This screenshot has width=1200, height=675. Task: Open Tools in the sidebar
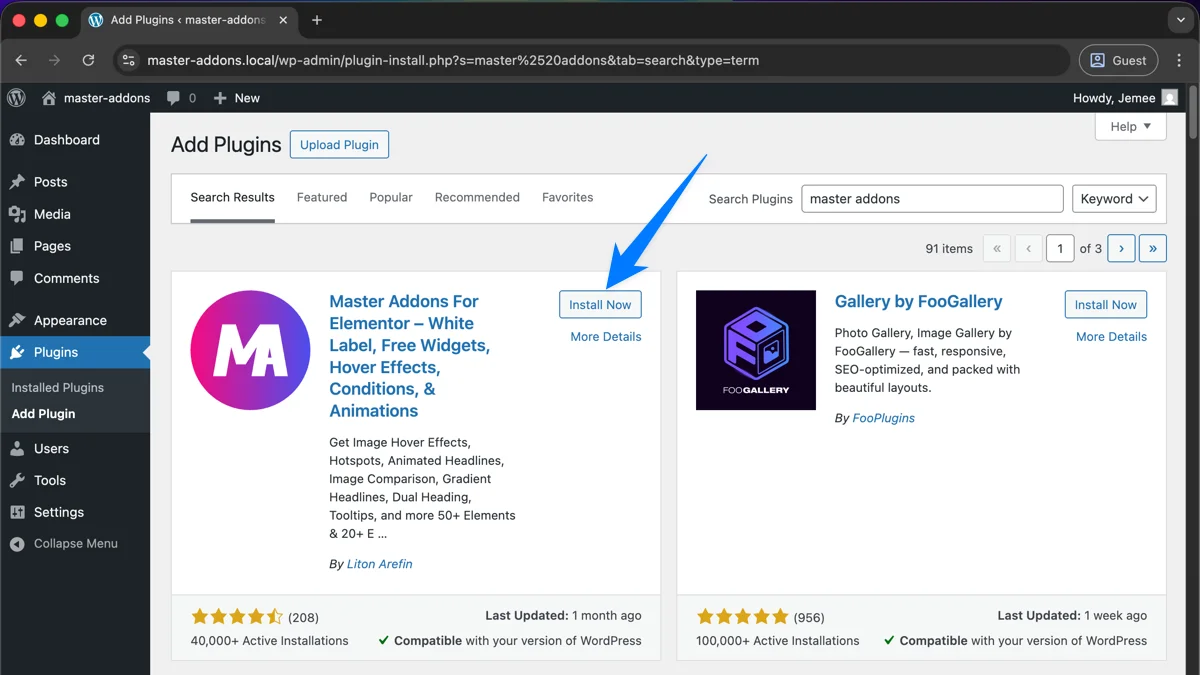(x=75, y=480)
